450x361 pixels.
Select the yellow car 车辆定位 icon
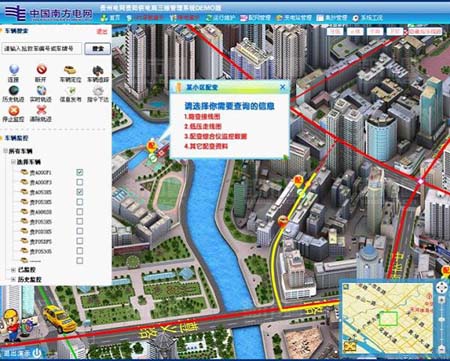coord(70,70)
